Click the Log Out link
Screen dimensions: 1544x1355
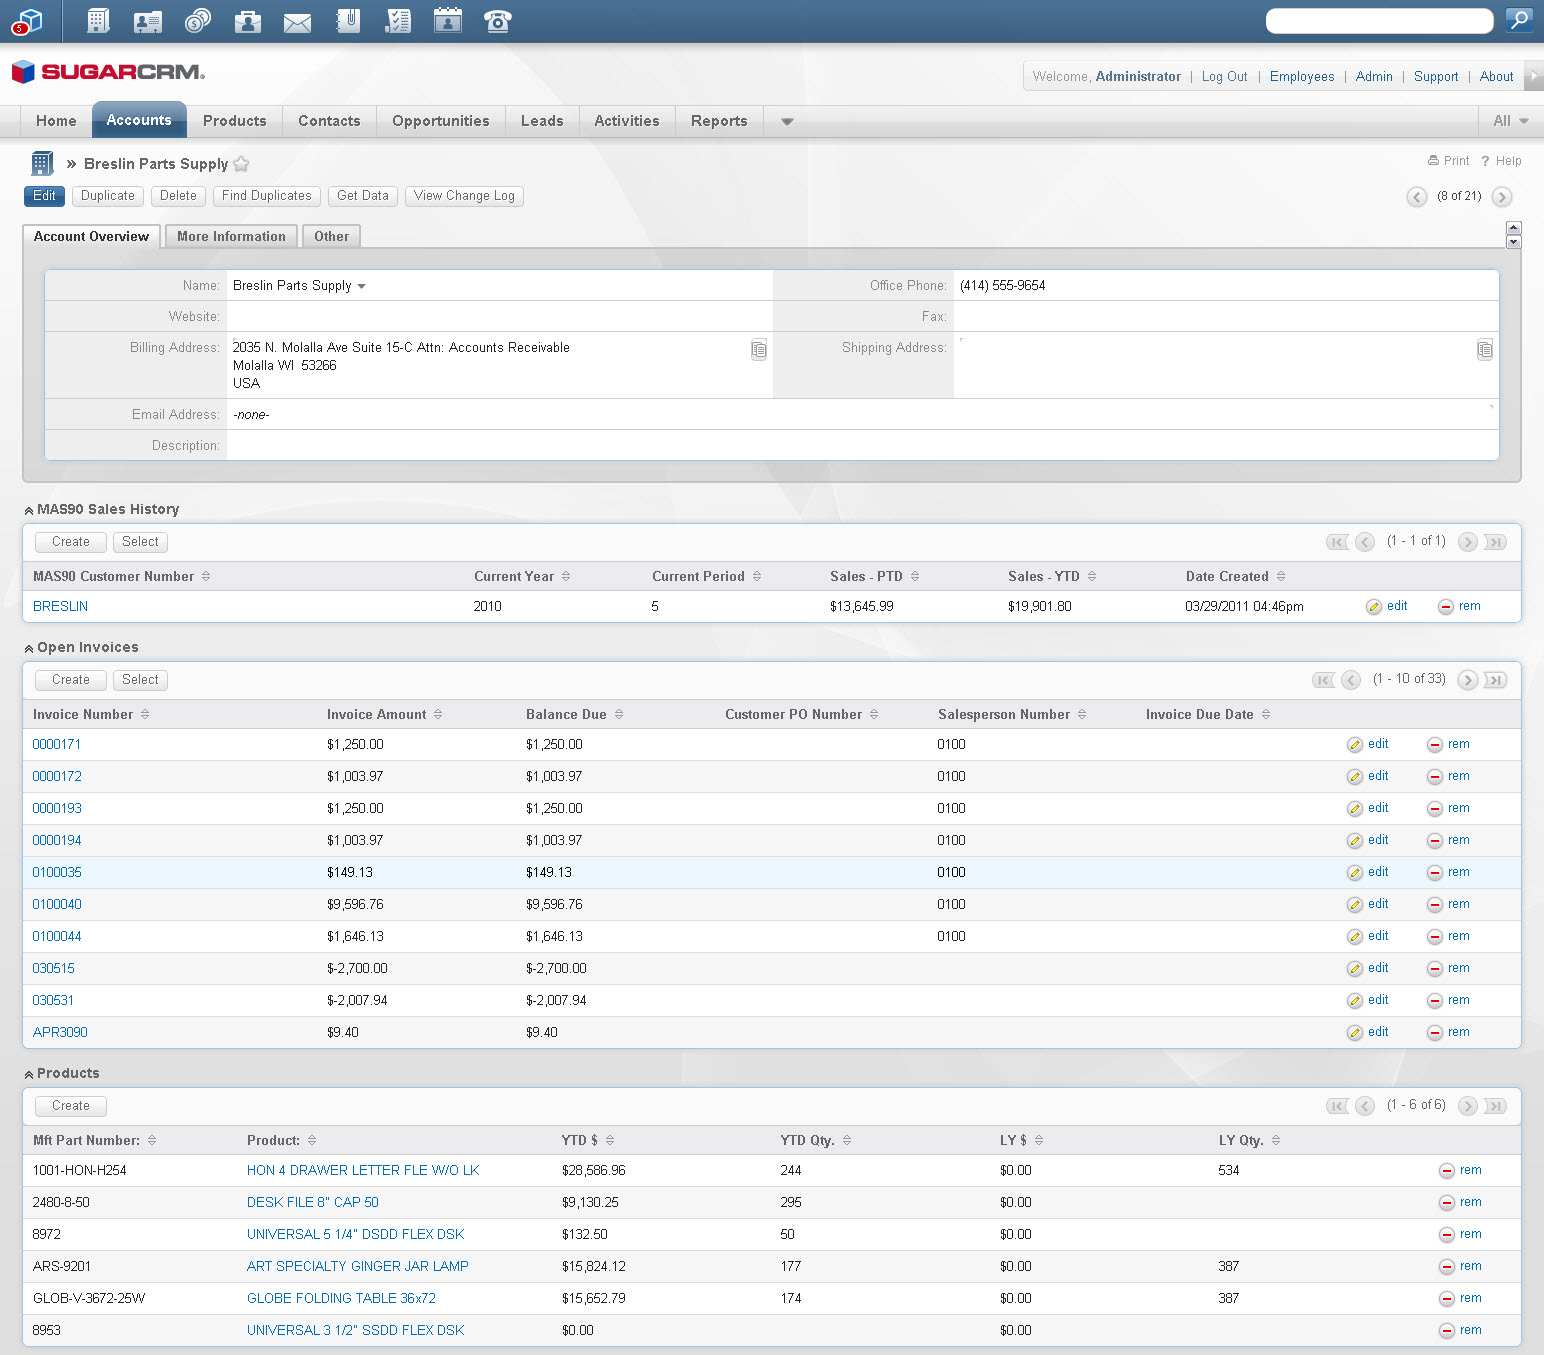(x=1224, y=76)
